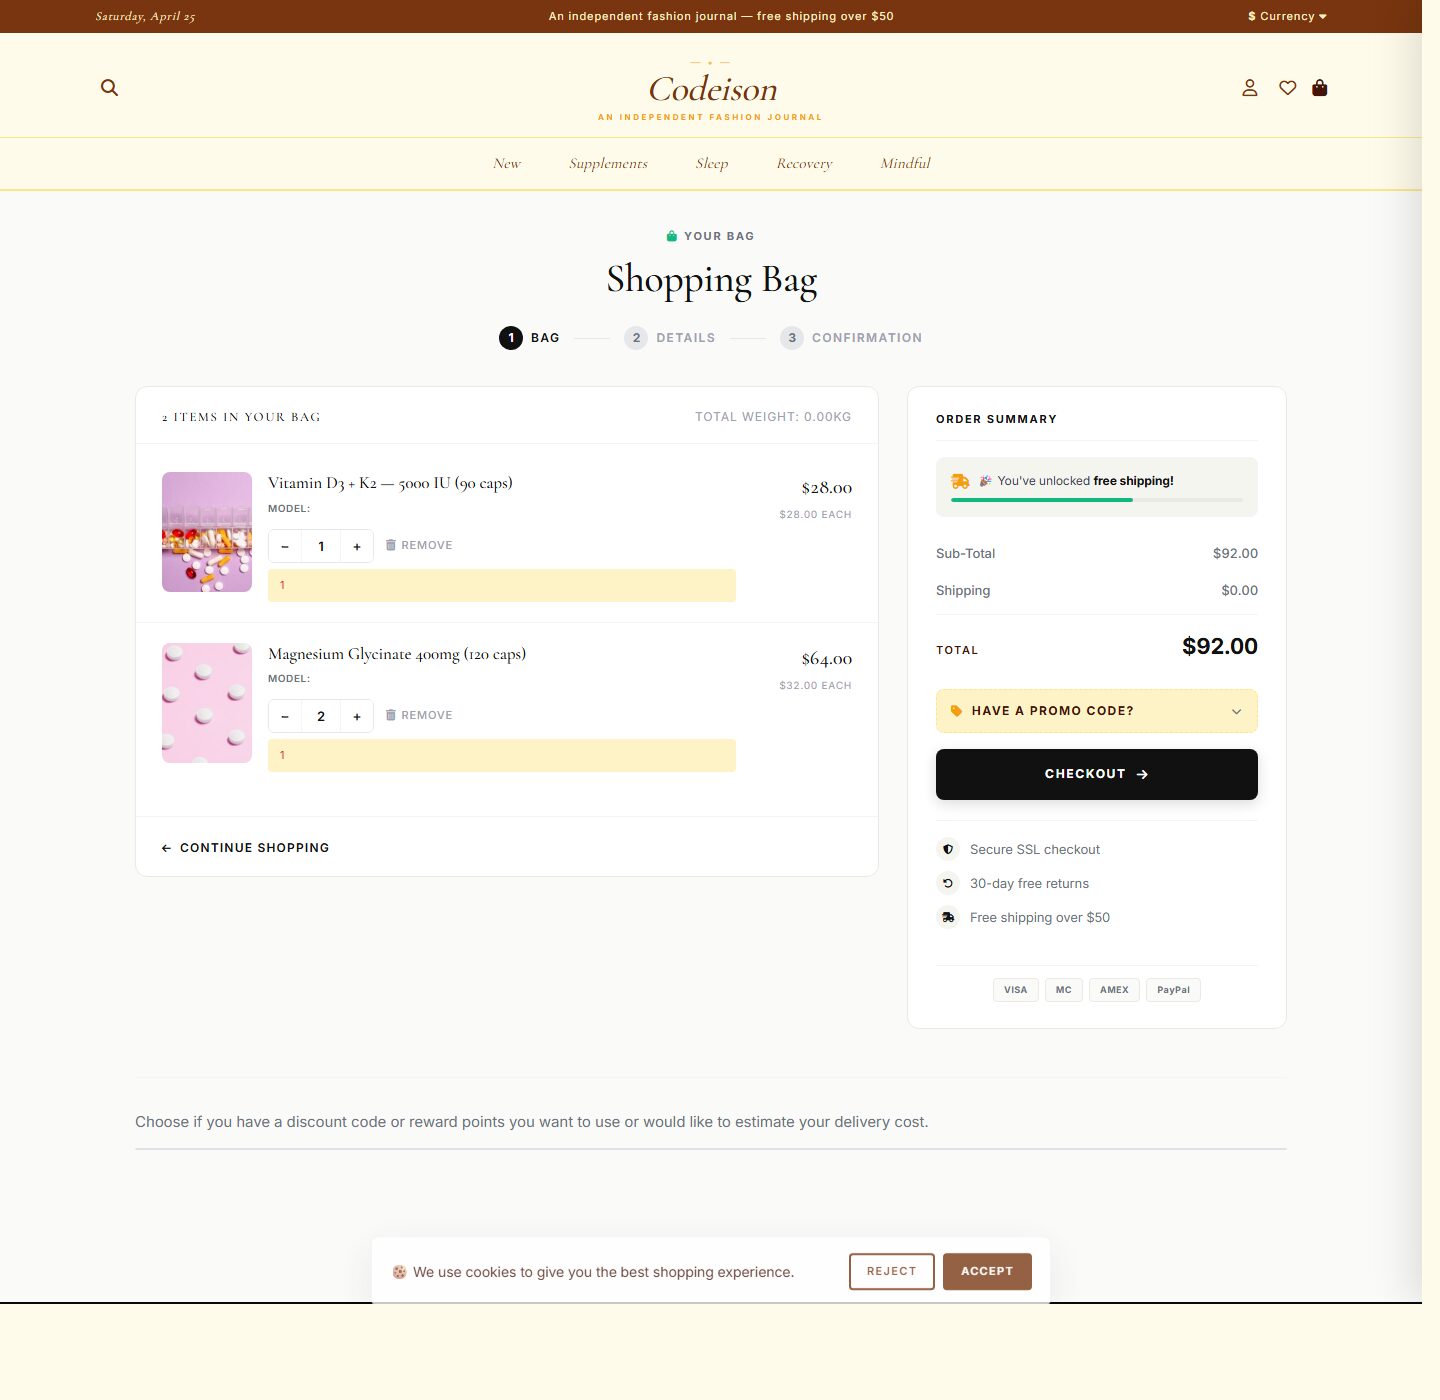Image resolution: width=1440 pixels, height=1400 pixels.
Task: Click the 30-day free returns icon
Action: [948, 883]
